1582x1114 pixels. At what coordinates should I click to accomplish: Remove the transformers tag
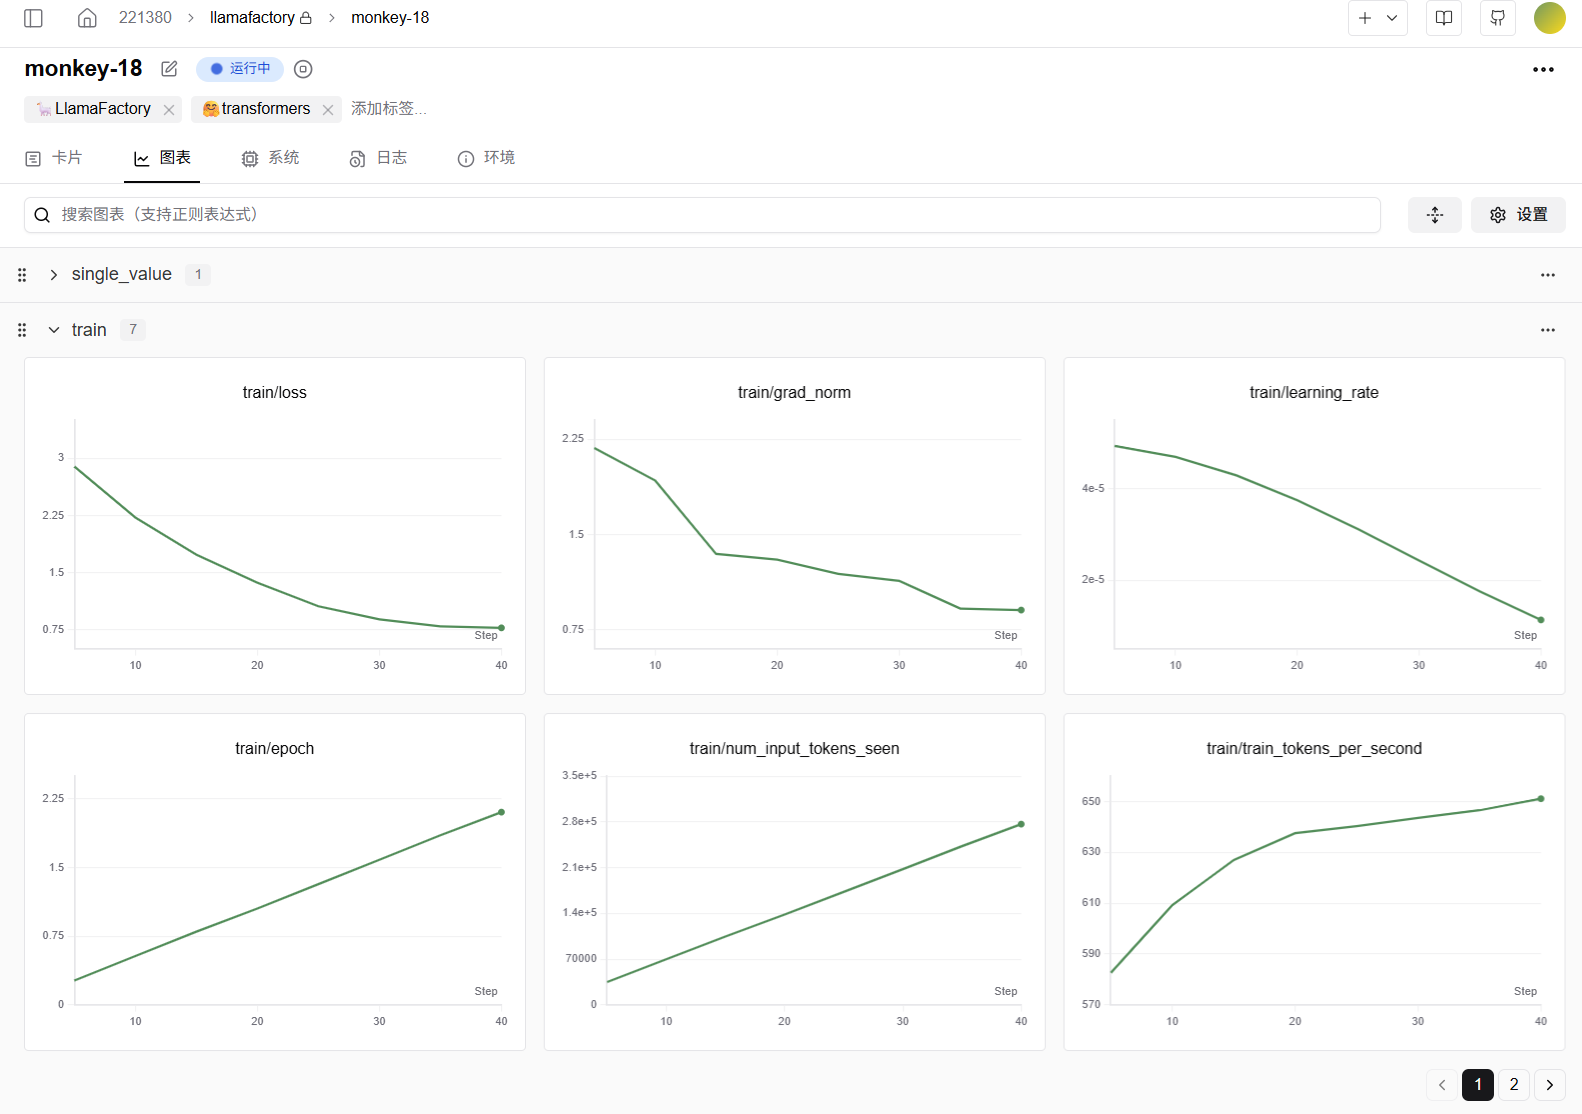[328, 110]
